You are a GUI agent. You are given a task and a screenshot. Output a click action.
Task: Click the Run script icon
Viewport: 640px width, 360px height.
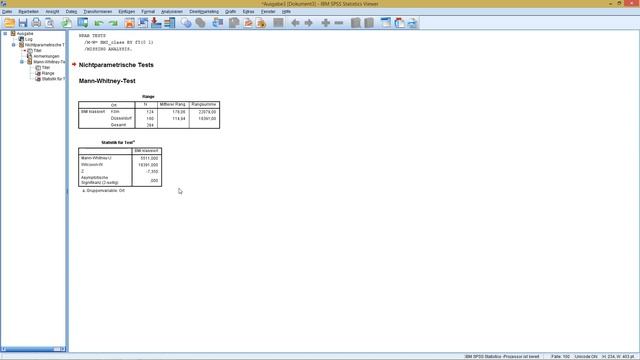(261, 23)
